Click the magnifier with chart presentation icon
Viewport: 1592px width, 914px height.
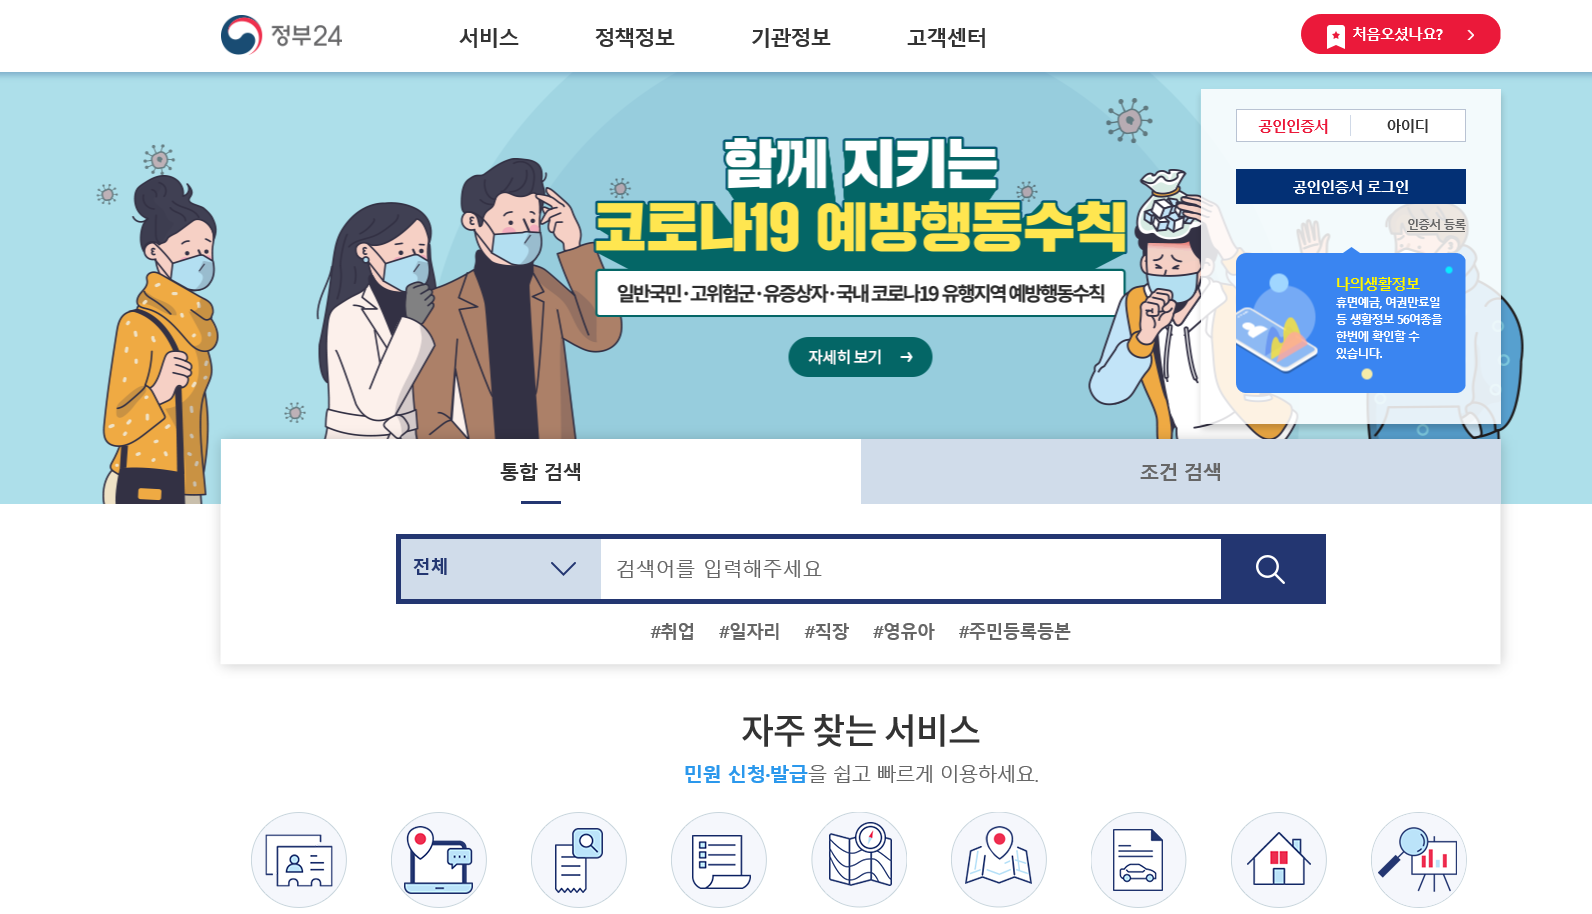click(1419, 860)
